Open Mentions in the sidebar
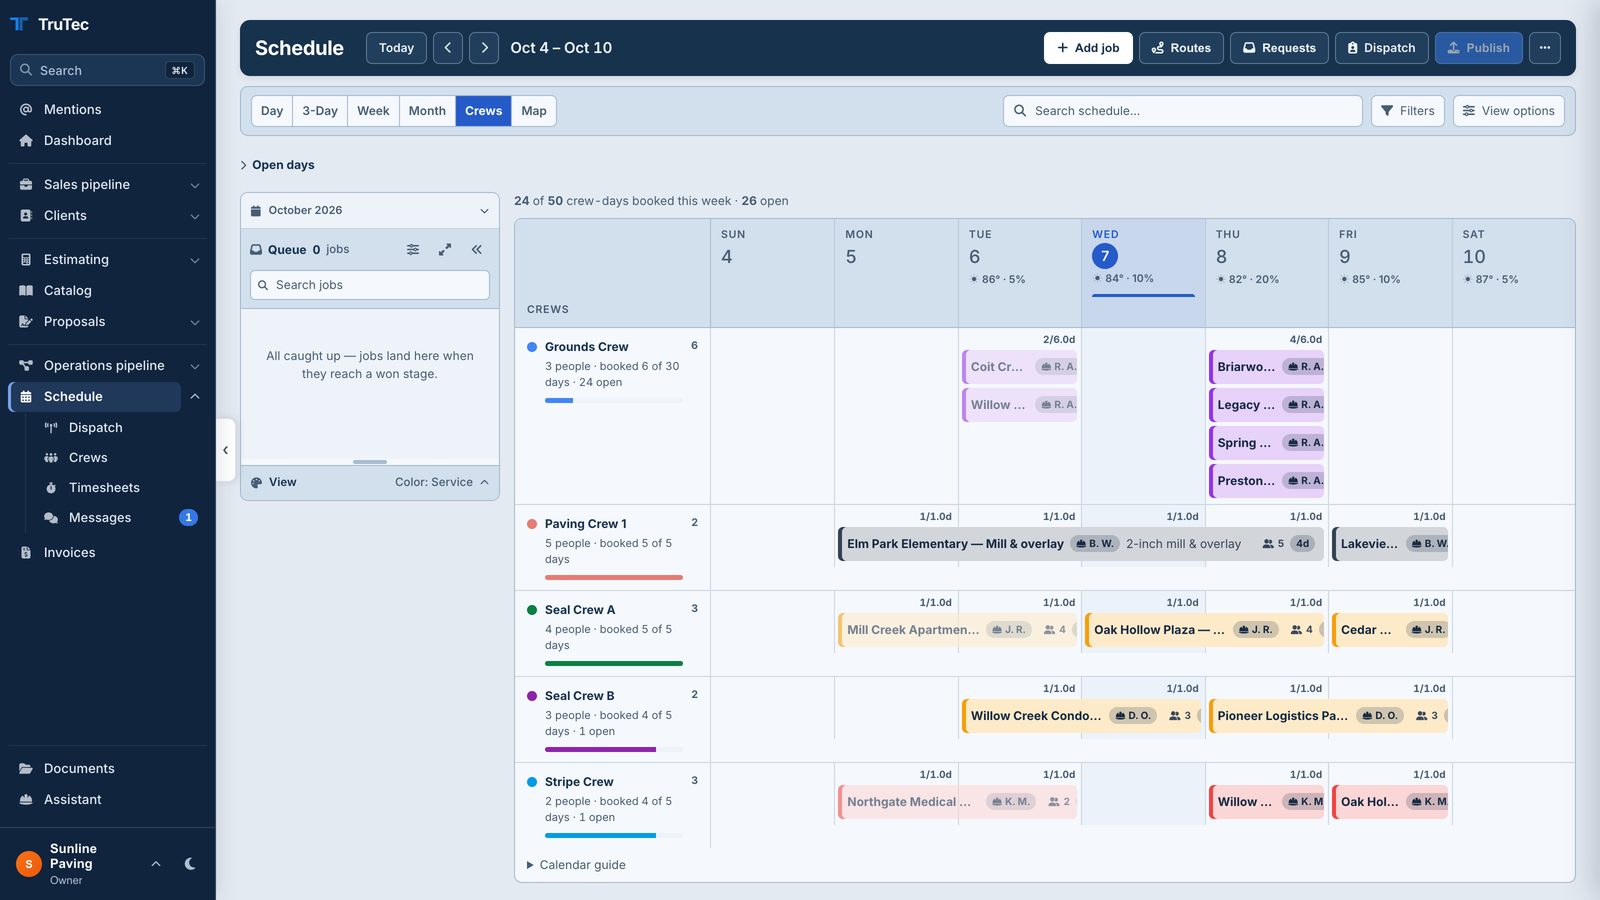This screenshot has height=900, width=1600. (107, 110)
